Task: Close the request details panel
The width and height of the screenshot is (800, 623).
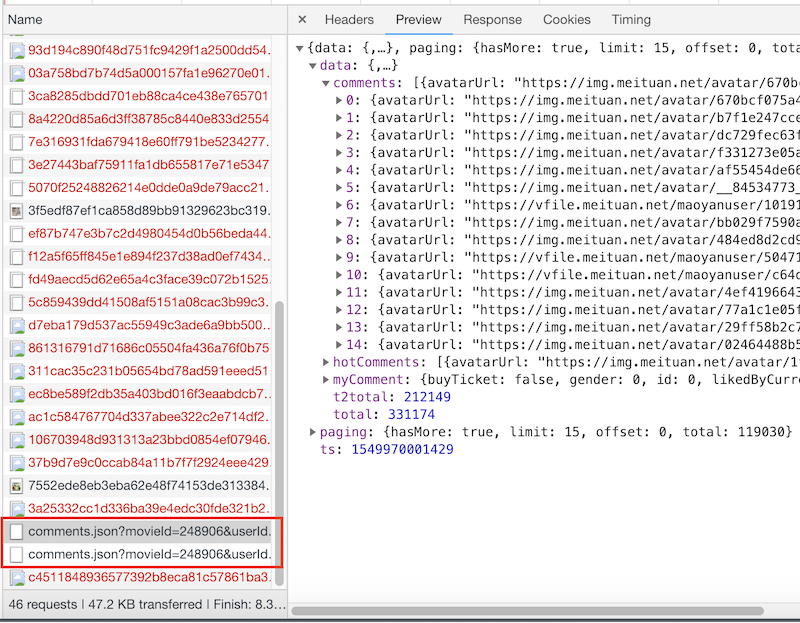Action: pos(302,19)
